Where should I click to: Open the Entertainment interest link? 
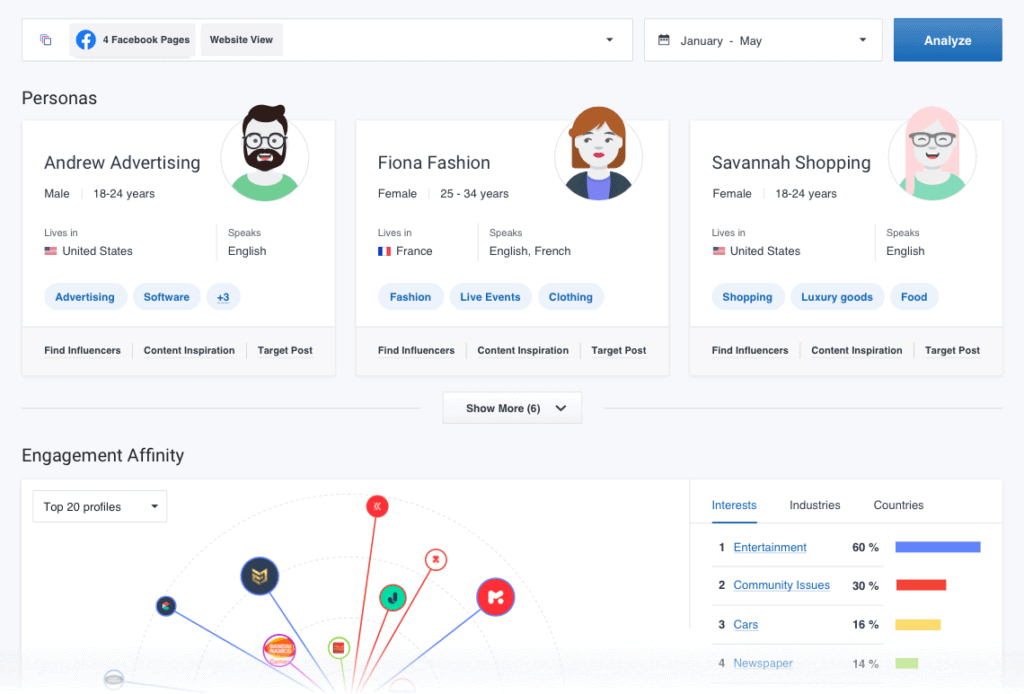(770, 547)
